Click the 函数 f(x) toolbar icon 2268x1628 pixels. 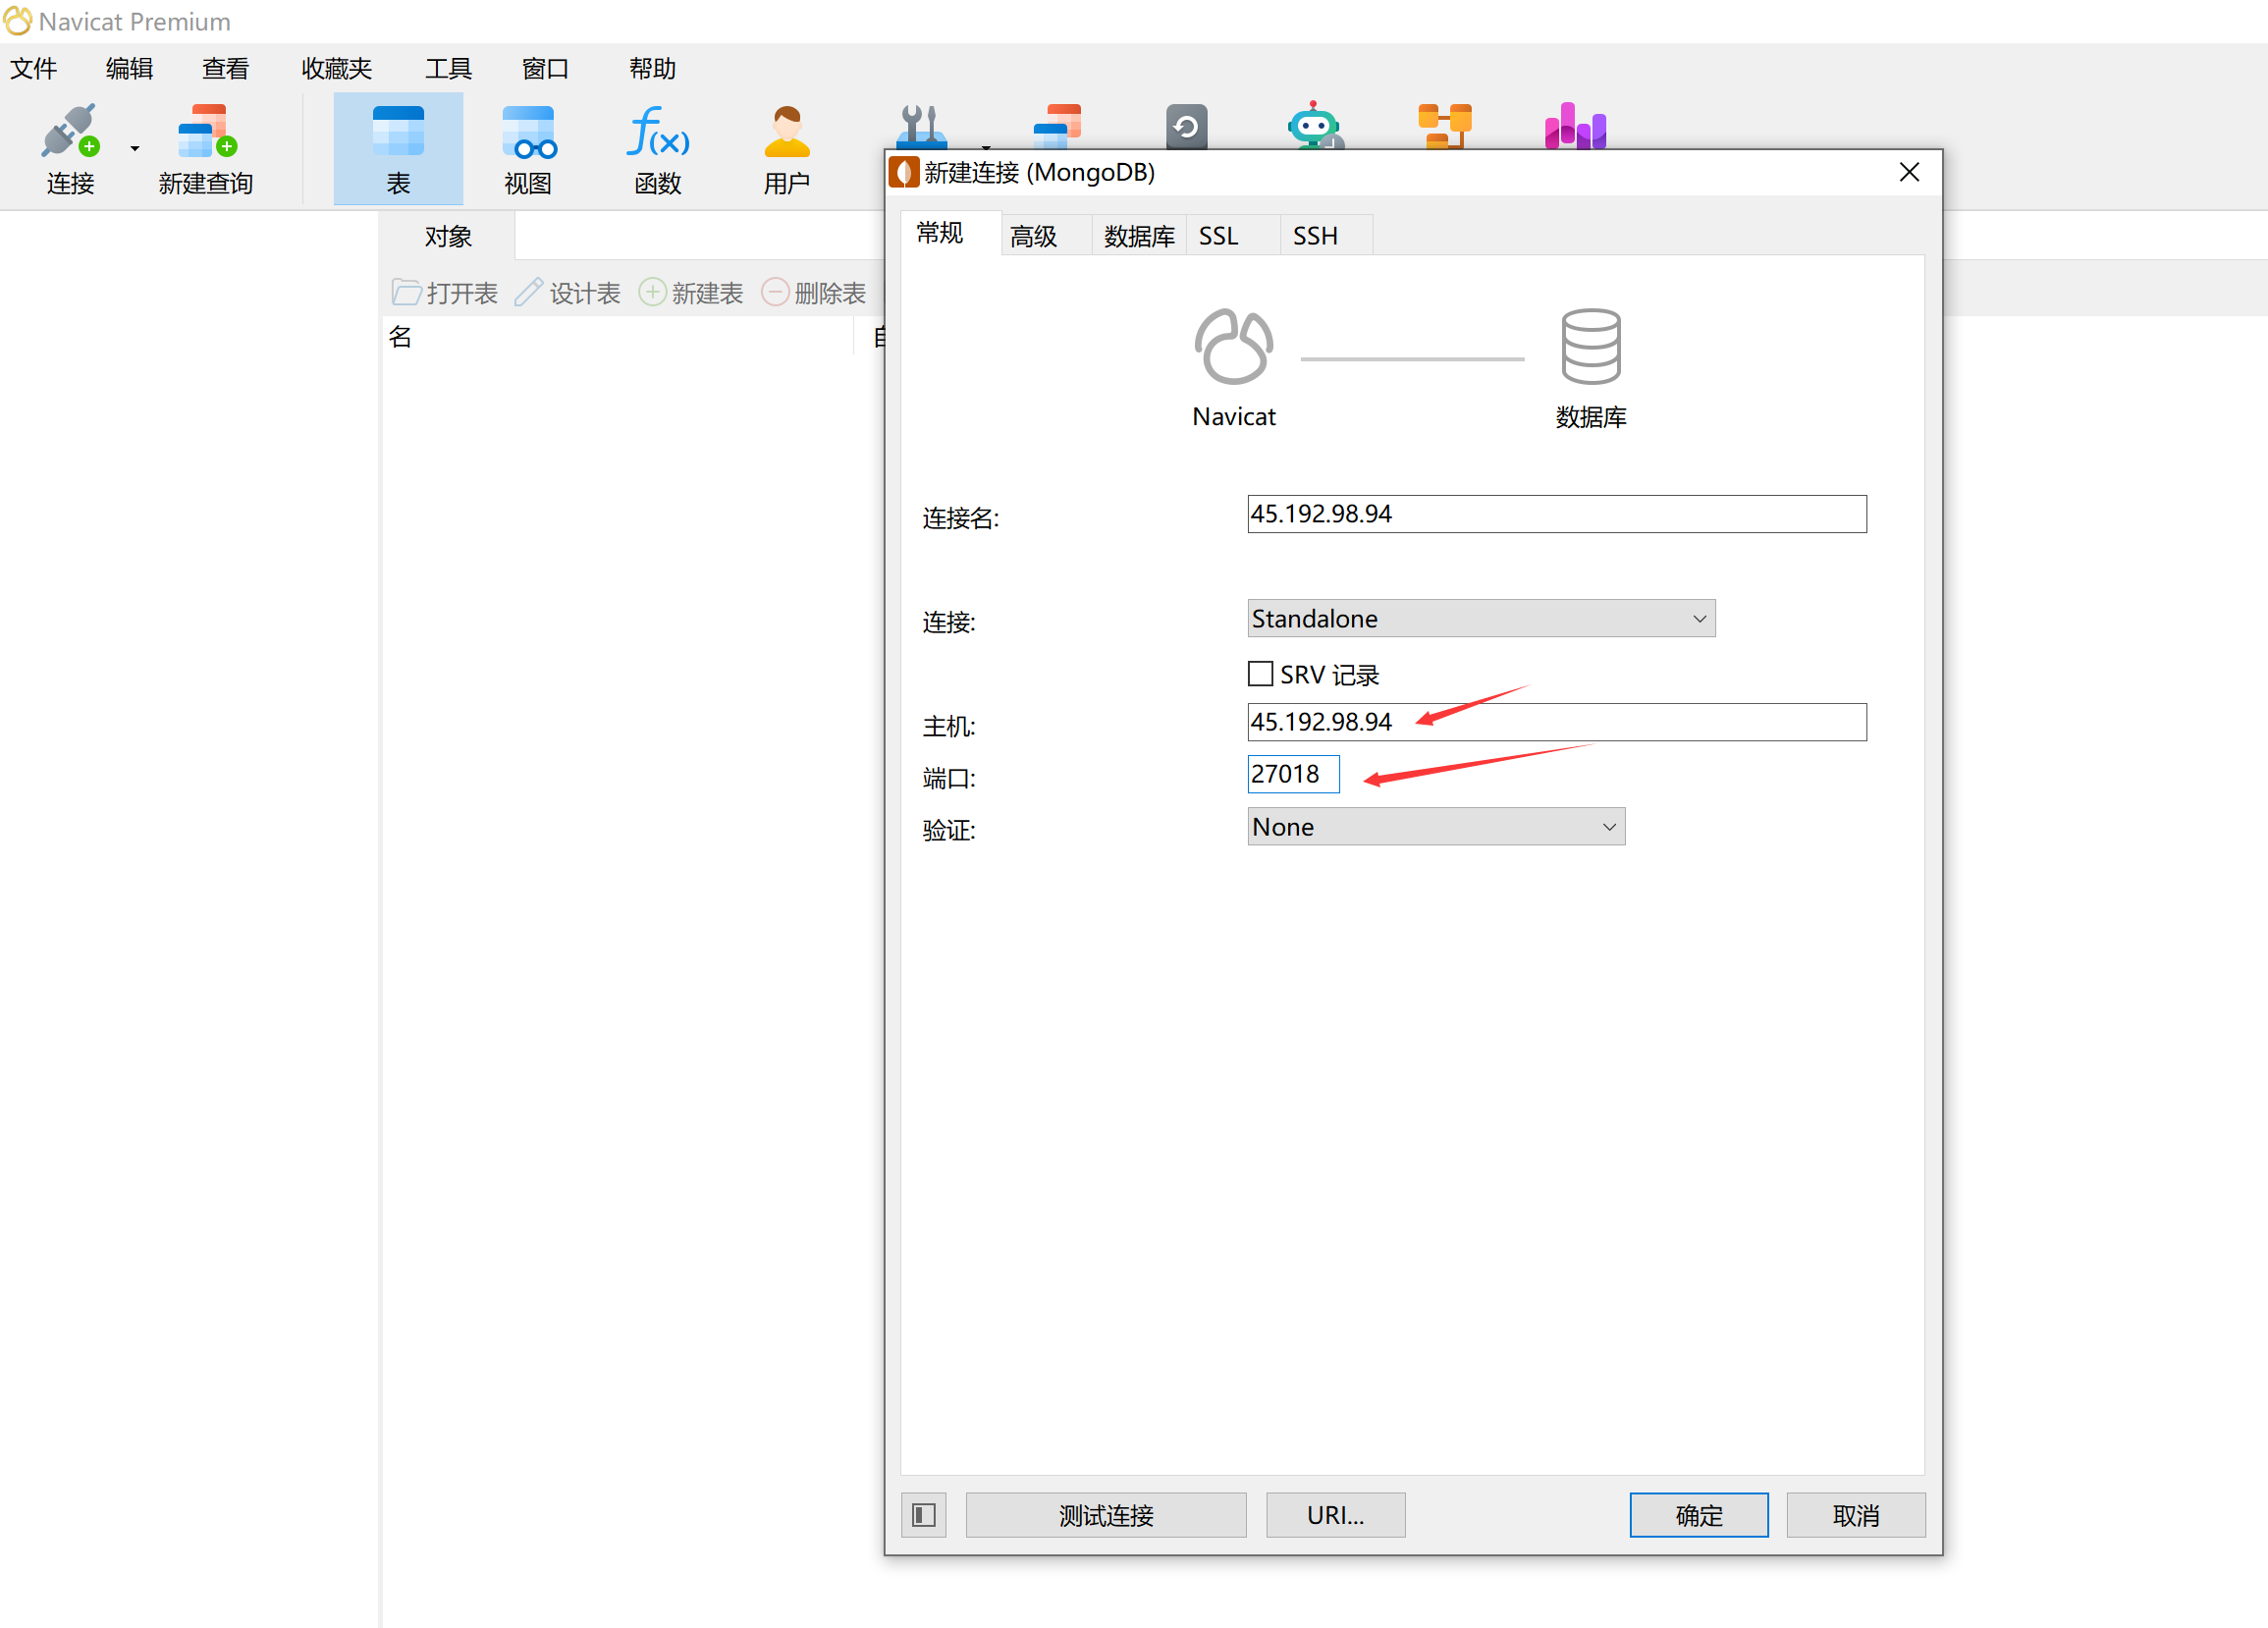coord(658,132)
